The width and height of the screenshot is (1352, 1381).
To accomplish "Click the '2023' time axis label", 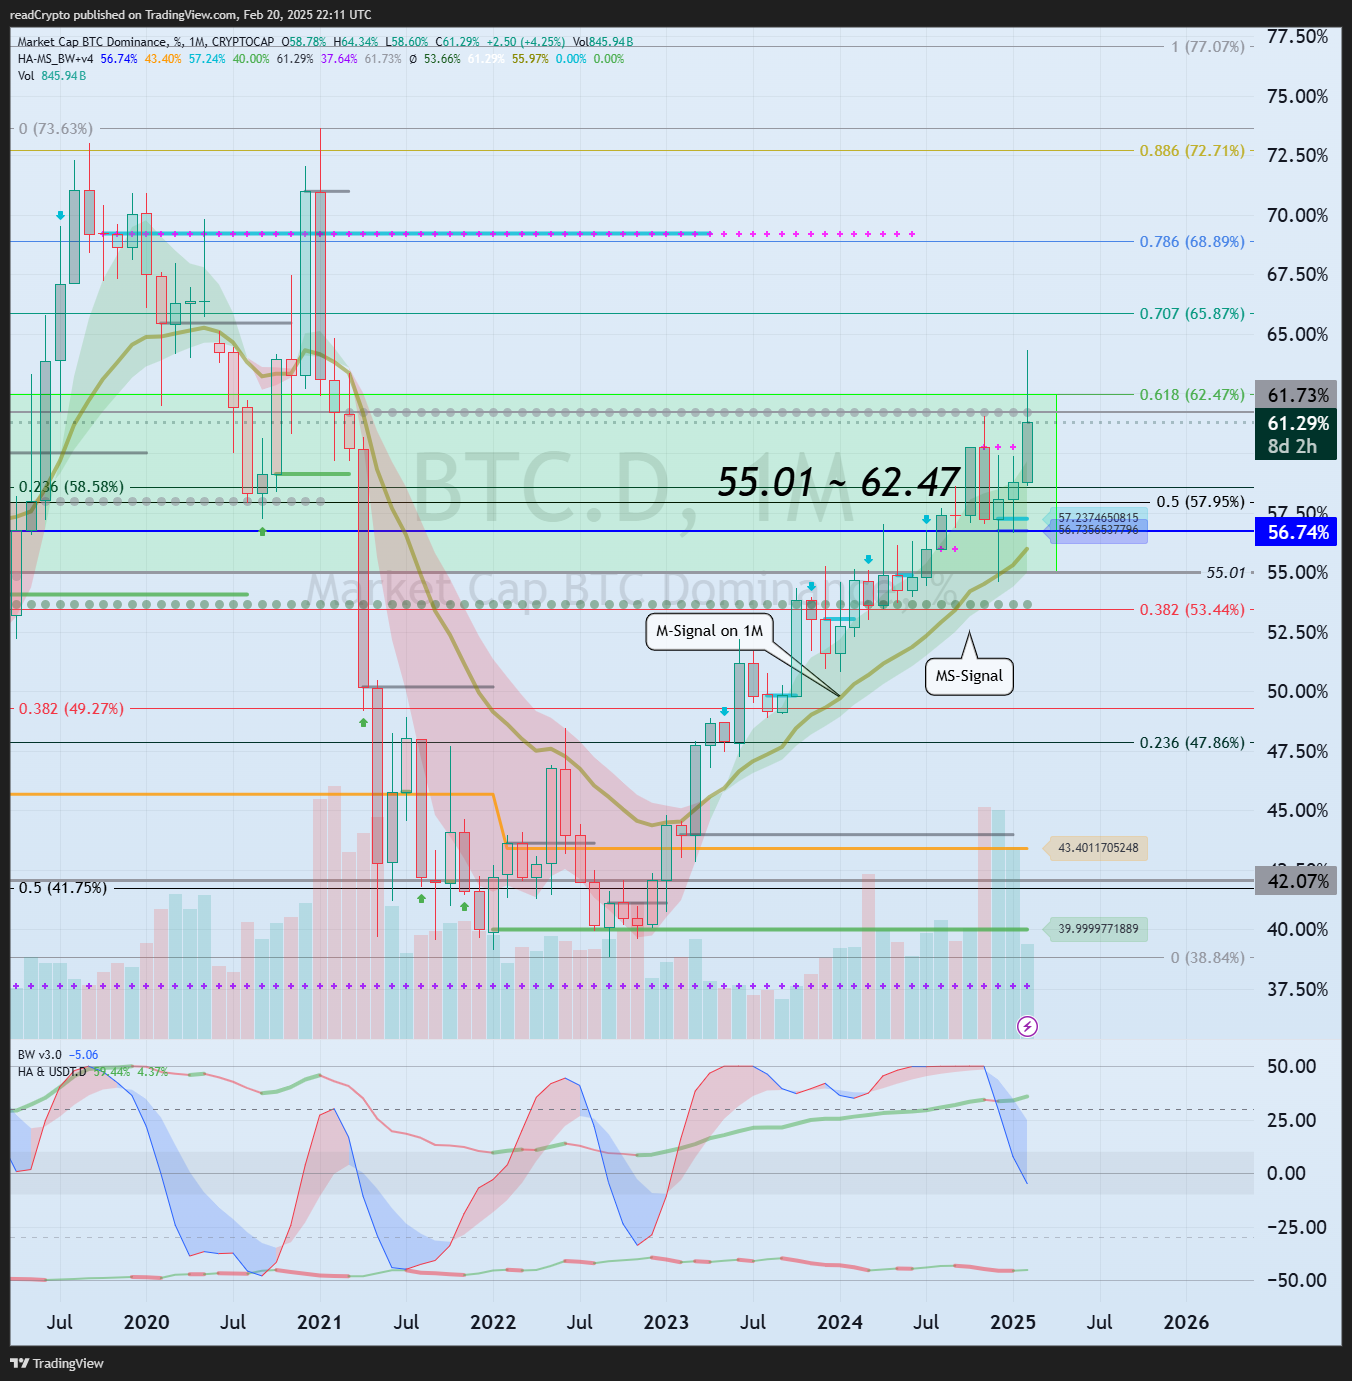I will pyautogui.click(x=666, y=1322).
